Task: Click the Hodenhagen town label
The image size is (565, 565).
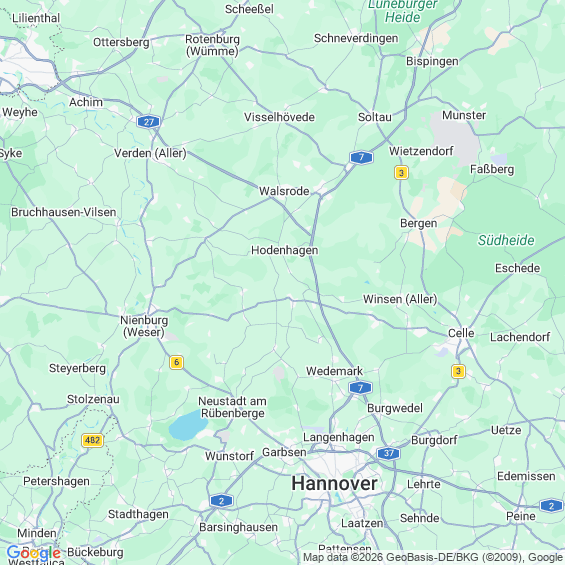Action: tap(285, 250)
